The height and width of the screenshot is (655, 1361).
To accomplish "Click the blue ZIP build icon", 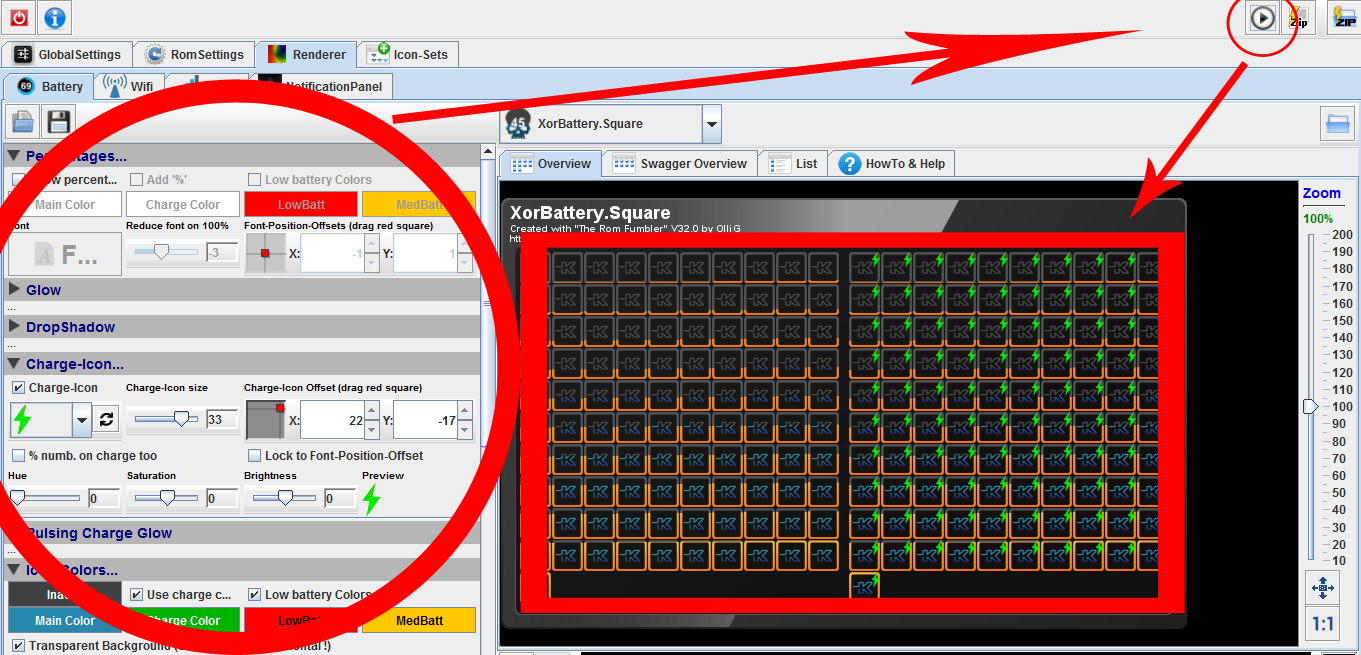I will (x=1344, y=18).
